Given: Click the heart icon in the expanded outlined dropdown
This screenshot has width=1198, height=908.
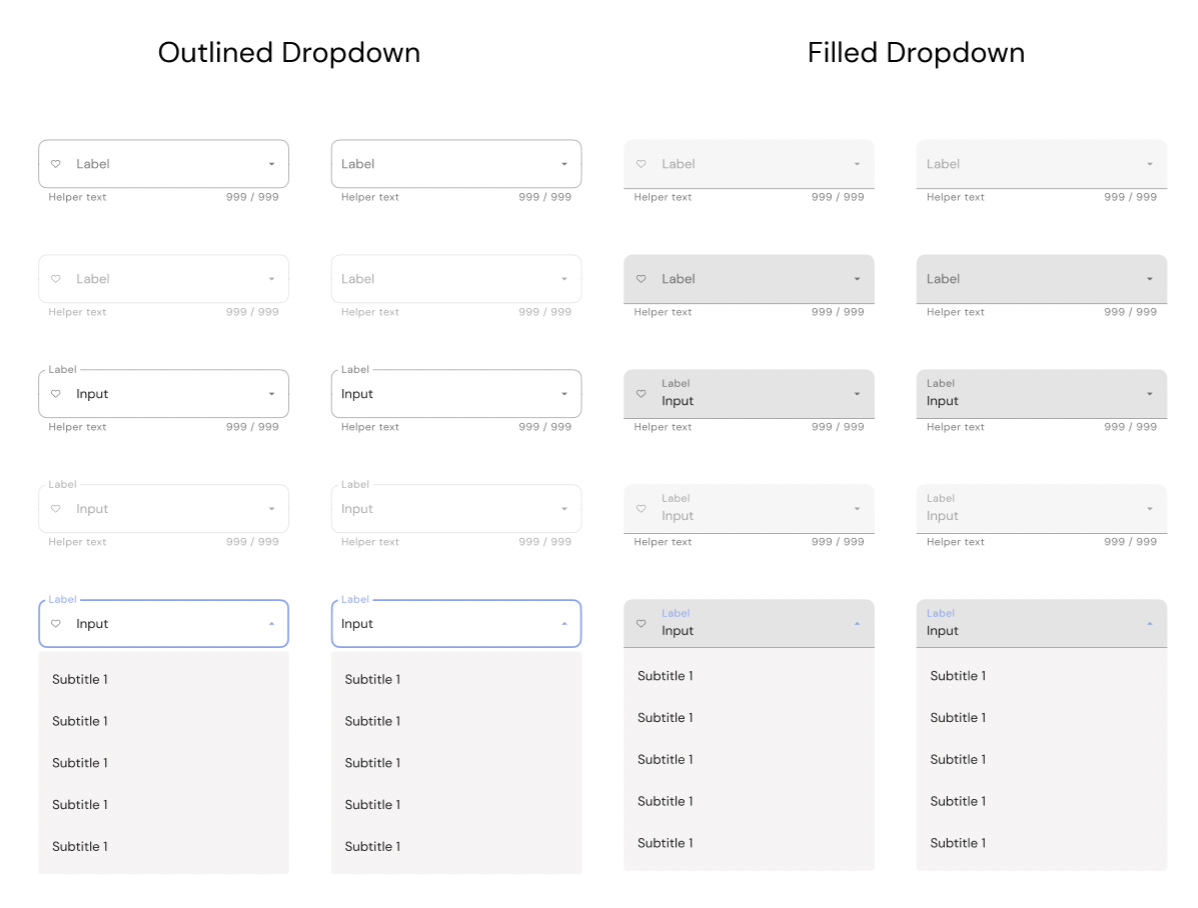Looking at the screenshot, I should 57,623.
